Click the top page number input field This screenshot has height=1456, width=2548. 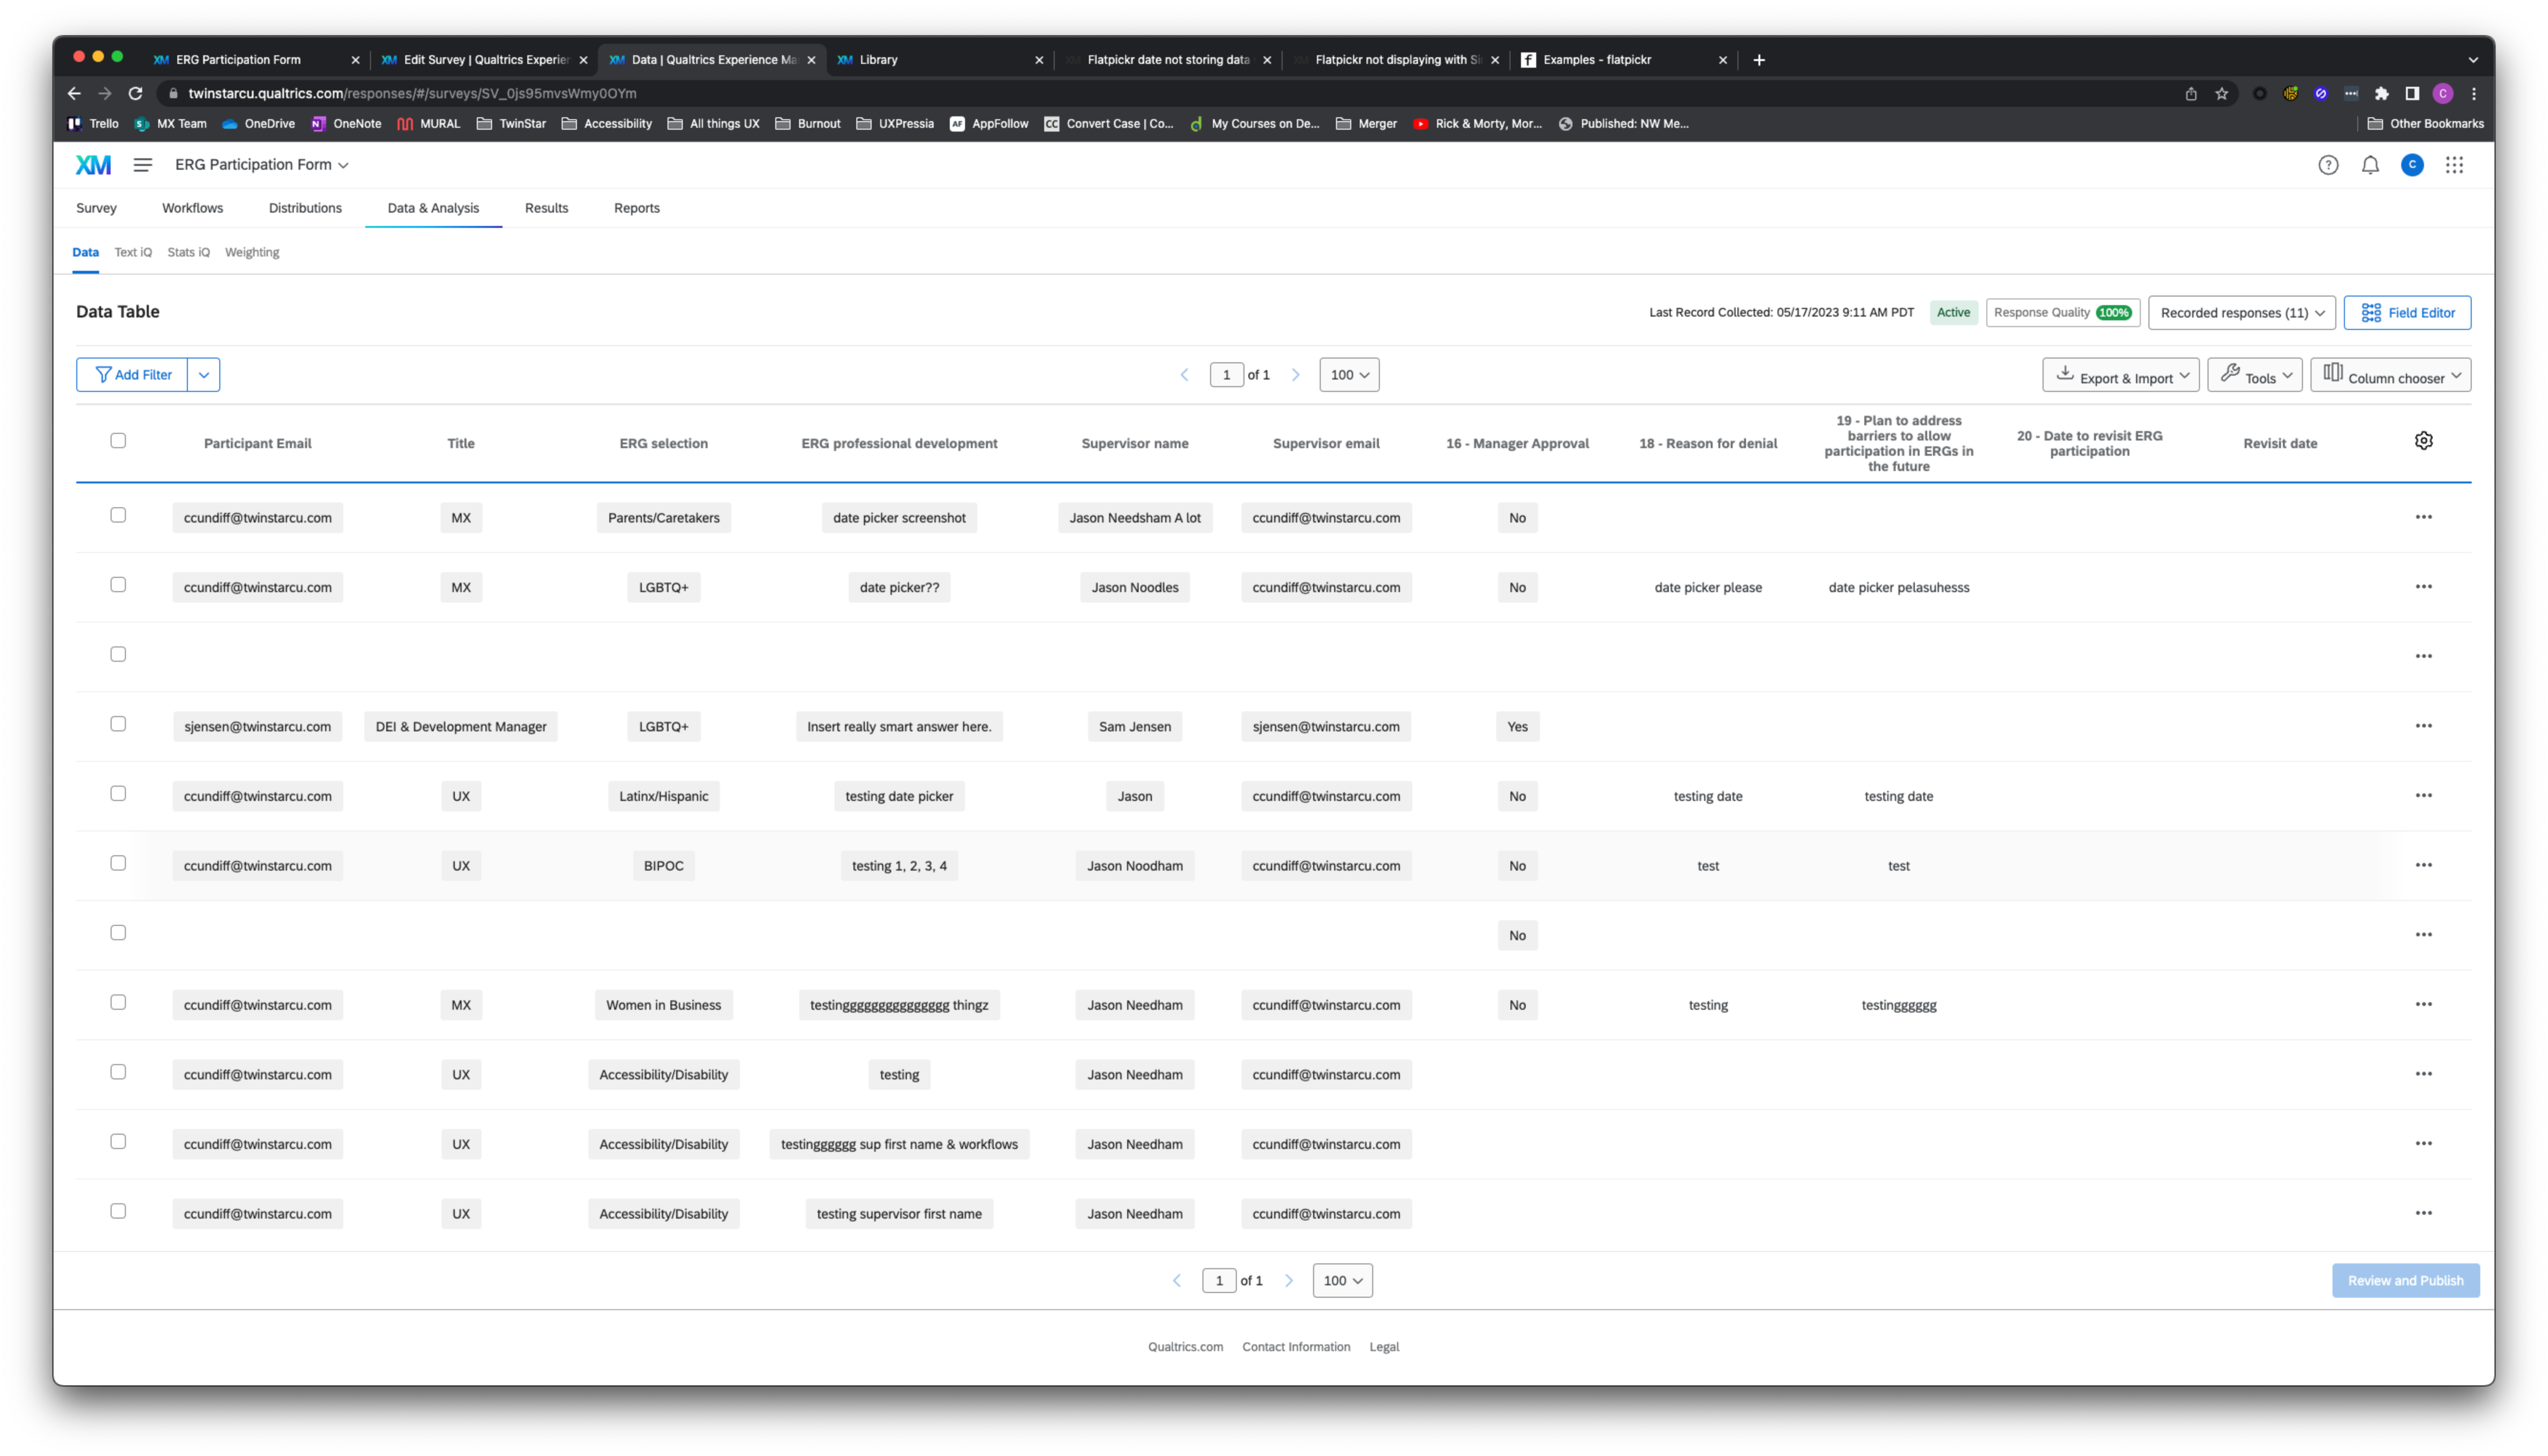click(1226, 375)
